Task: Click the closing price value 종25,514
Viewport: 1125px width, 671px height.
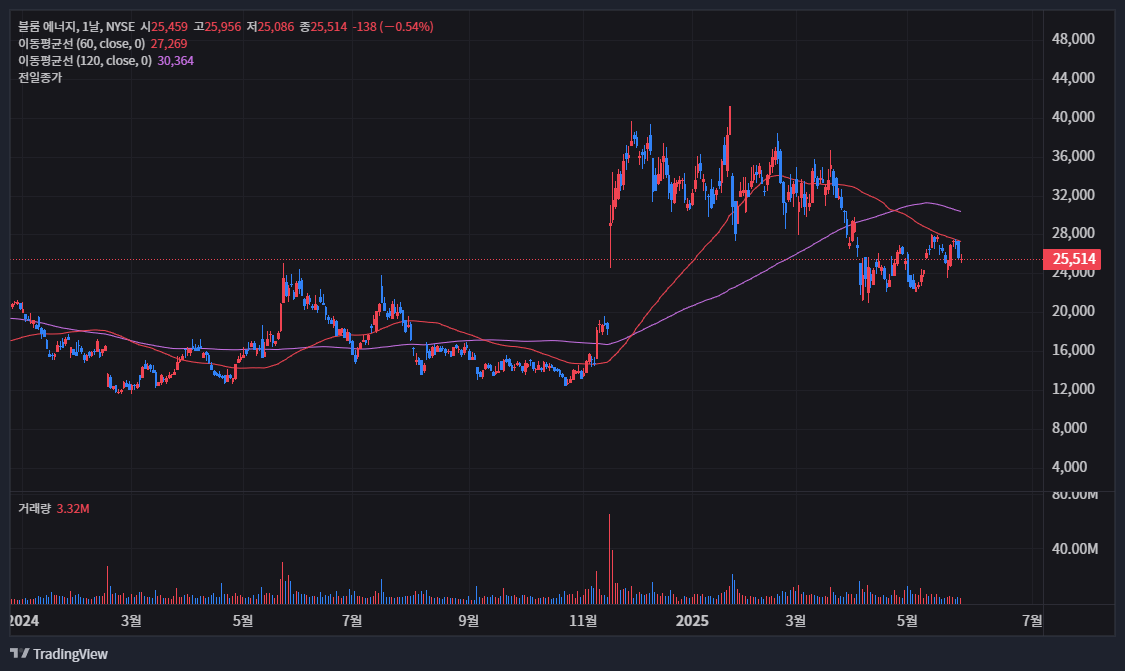Action: coord(324,27)
